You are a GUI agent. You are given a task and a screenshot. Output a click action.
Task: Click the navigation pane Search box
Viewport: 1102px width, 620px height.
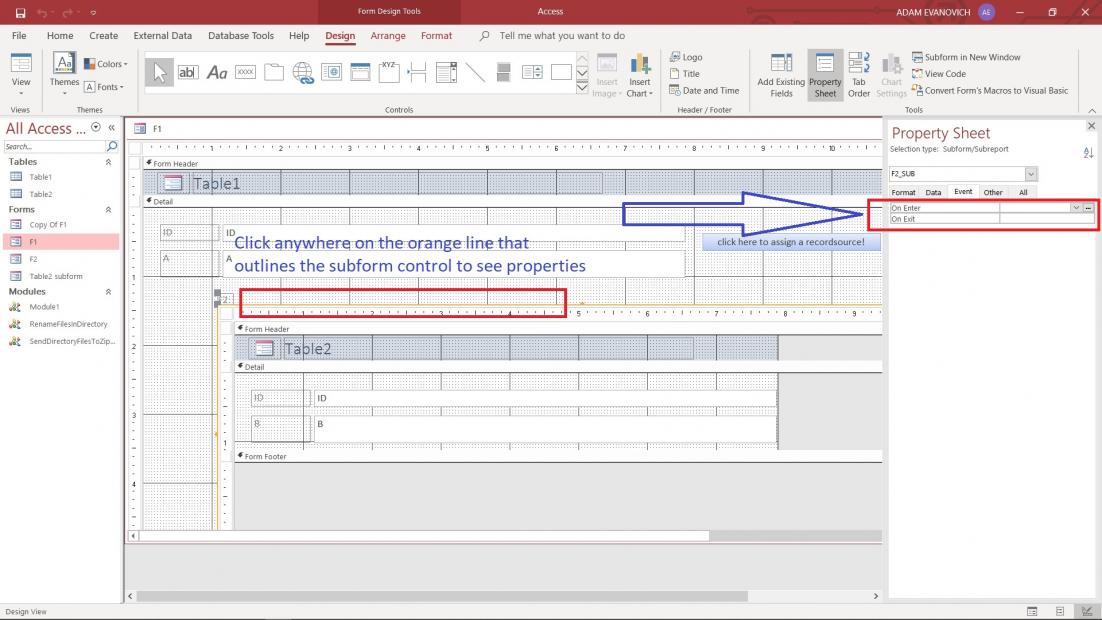(x=54, y=146)
